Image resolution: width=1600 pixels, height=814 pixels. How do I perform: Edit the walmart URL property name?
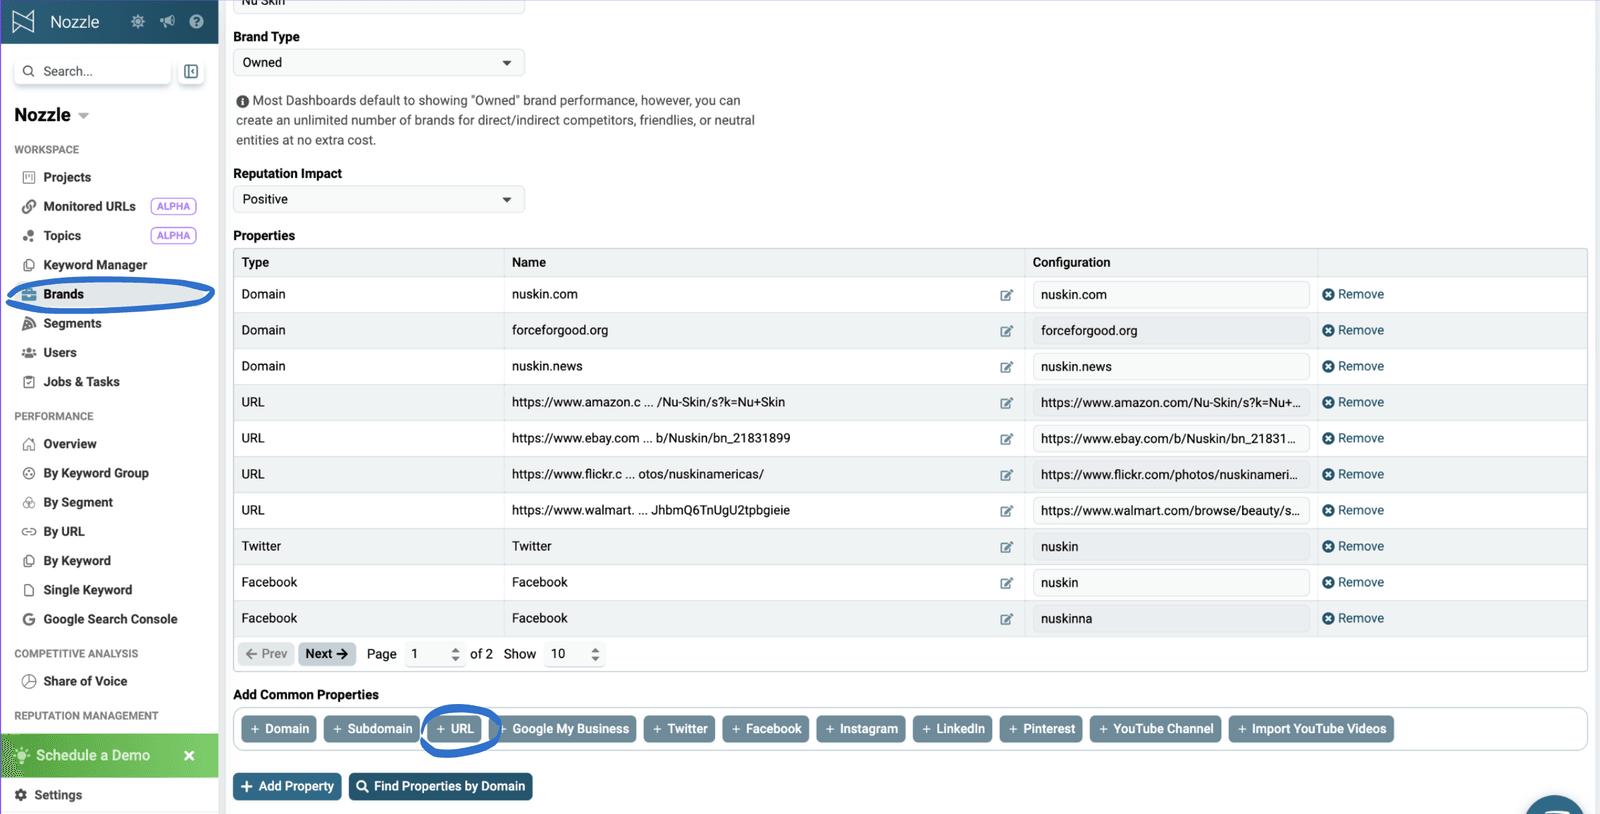click(x=1006, y=511)
